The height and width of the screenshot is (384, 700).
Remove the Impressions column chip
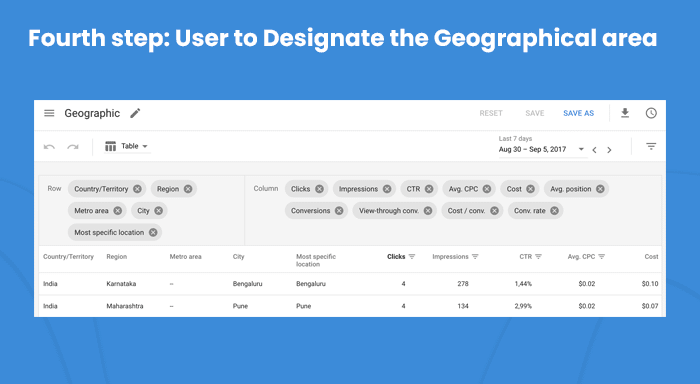point(387,189)
